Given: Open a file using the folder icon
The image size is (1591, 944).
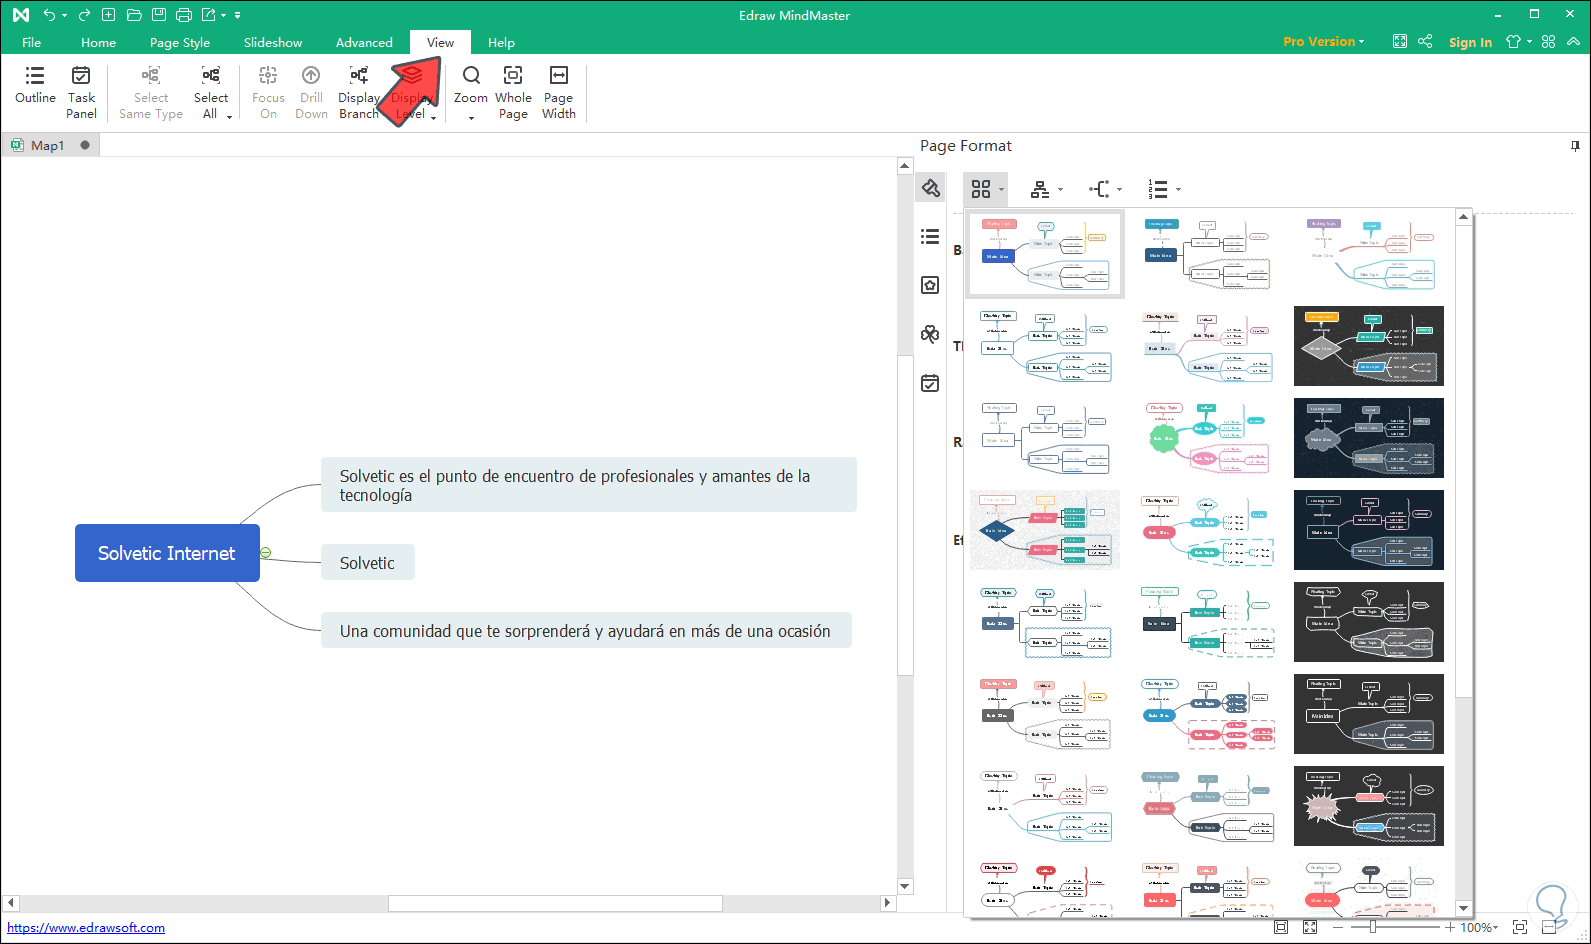Looking at the screenshot, I should tap(134, 15).
